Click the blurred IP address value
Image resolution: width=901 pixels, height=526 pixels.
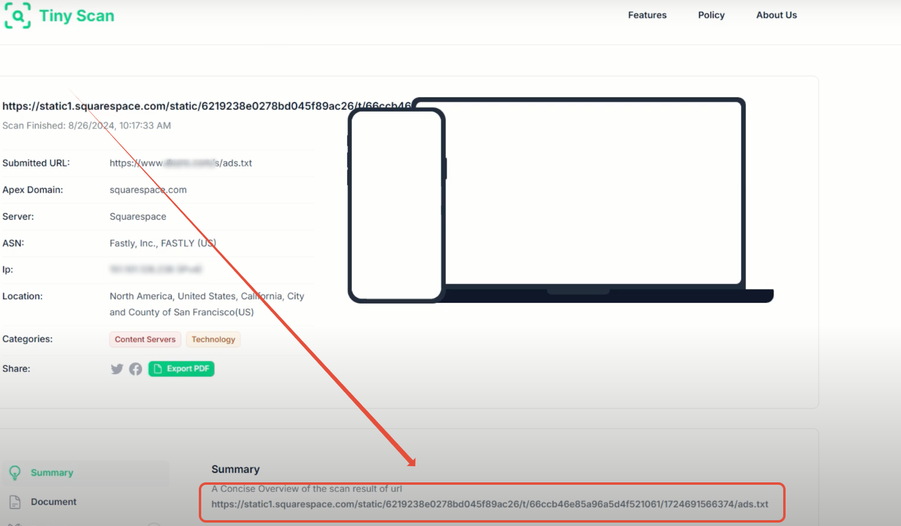155,270
